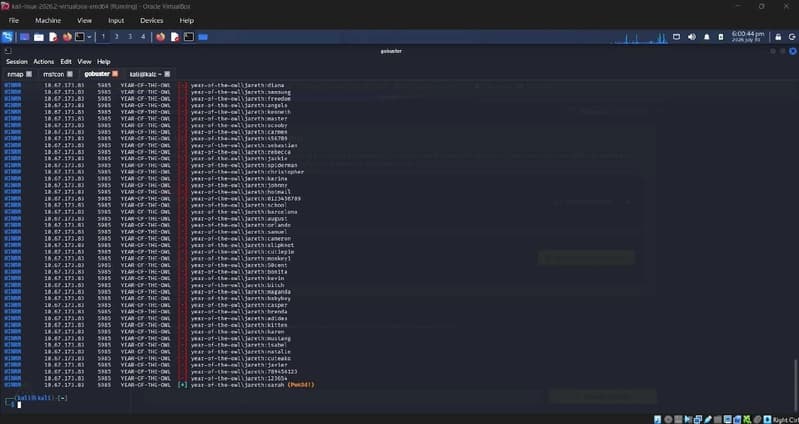799x424 pixels.
Task: Click the blue terminal window close button
Action: click(792, 51)
